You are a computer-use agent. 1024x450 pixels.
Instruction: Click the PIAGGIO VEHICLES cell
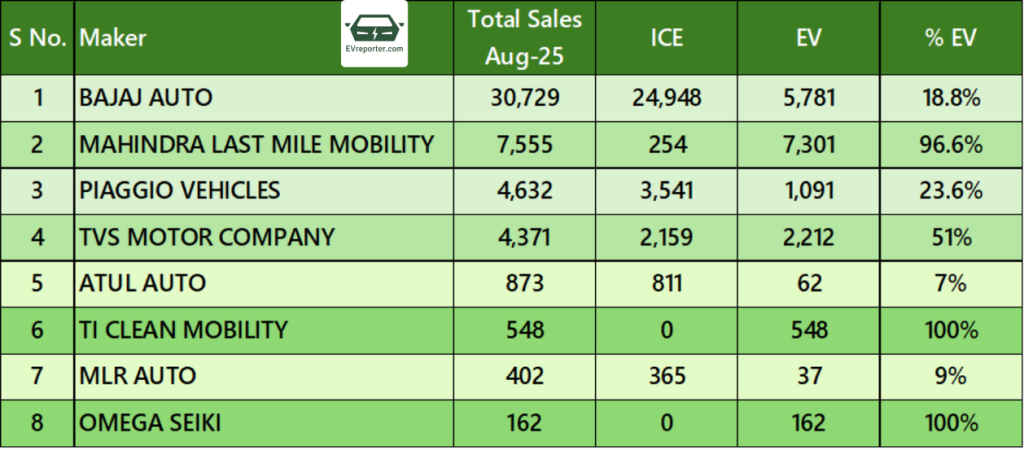click(x=180, y=191)
